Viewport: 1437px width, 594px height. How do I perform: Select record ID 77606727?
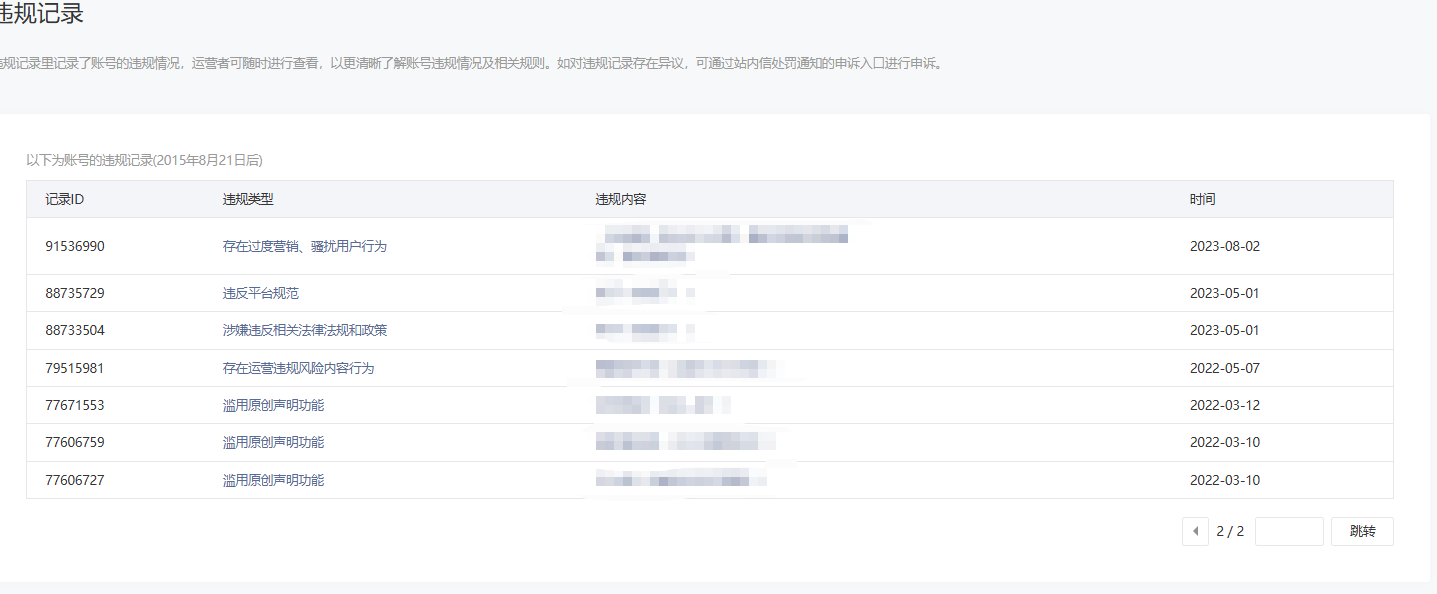[75, 480]
